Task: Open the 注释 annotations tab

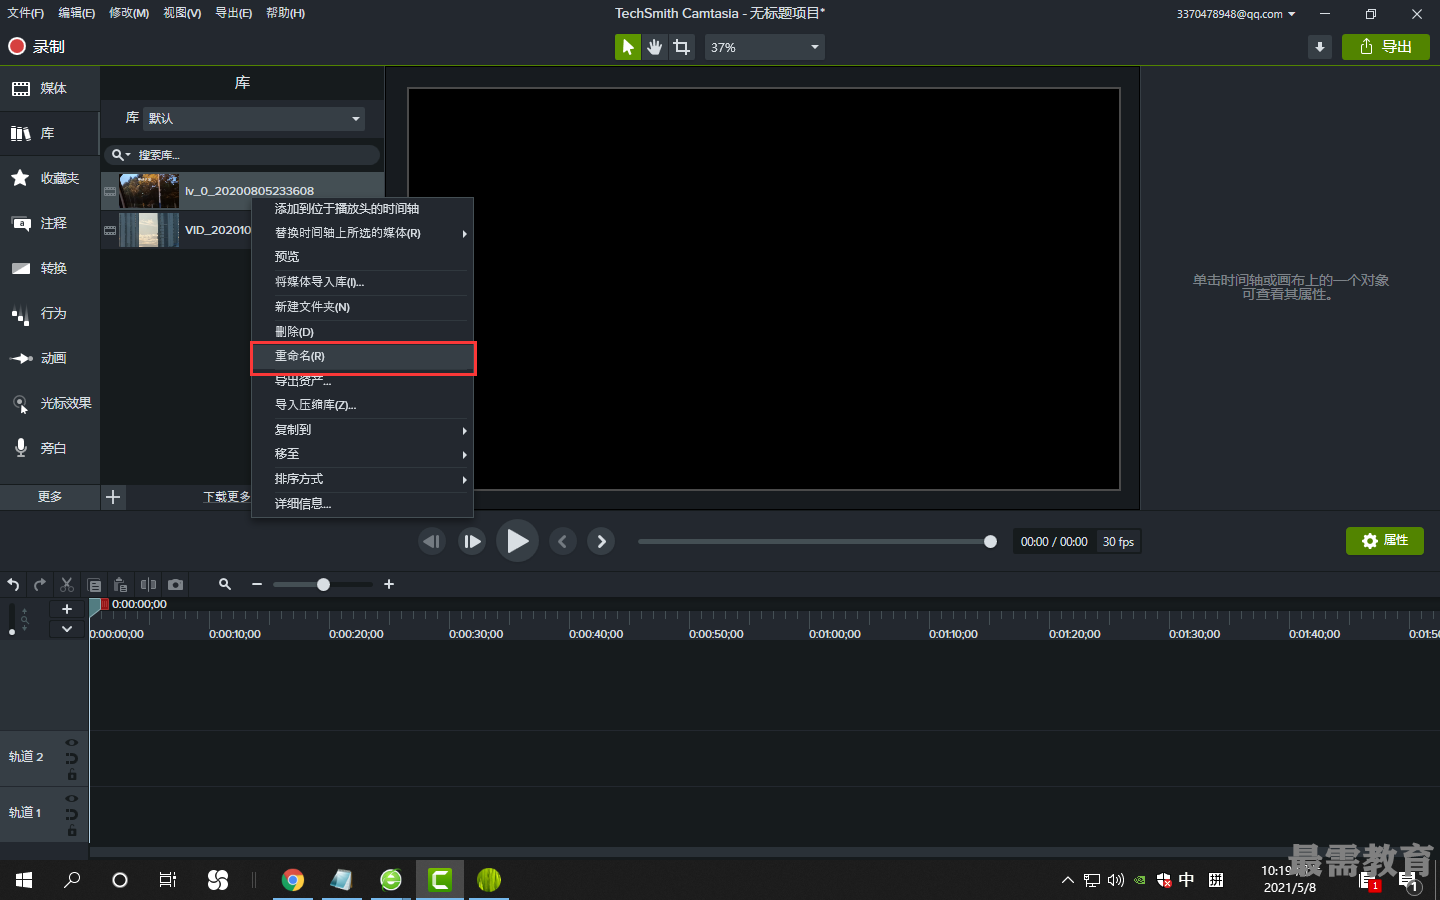Action: pos(50,223)
